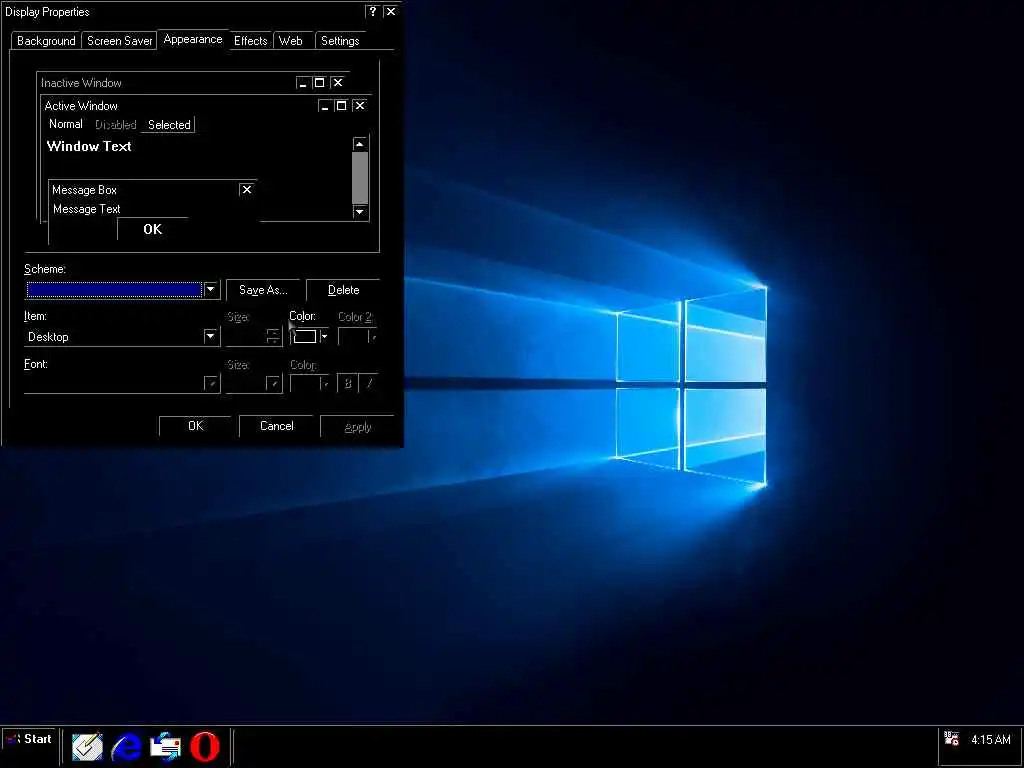Switch to the Background tab

46,40
